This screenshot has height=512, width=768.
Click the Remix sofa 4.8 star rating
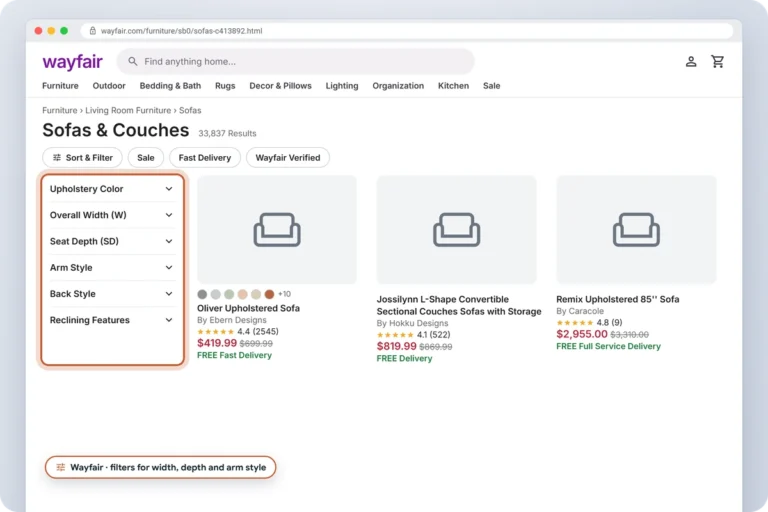(589, 322)
